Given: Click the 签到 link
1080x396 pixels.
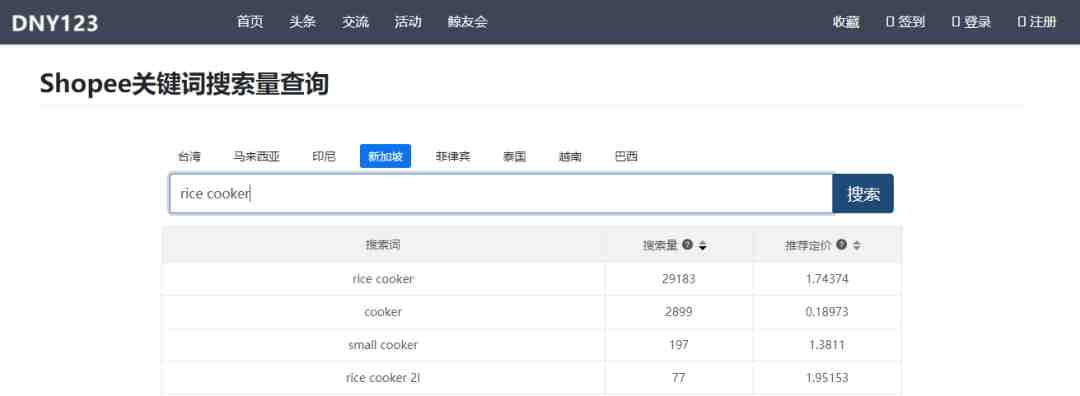Looking at the screenshot, I should 905,22.
